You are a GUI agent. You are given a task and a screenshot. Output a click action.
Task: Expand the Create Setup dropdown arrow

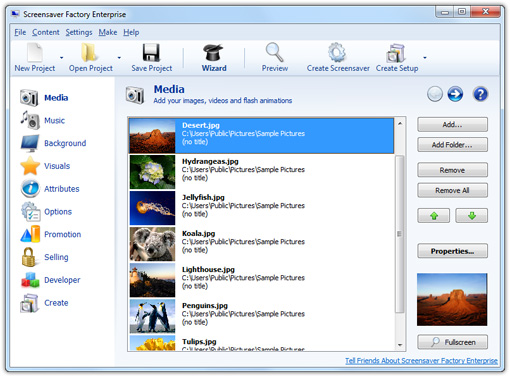click(425, 58)
